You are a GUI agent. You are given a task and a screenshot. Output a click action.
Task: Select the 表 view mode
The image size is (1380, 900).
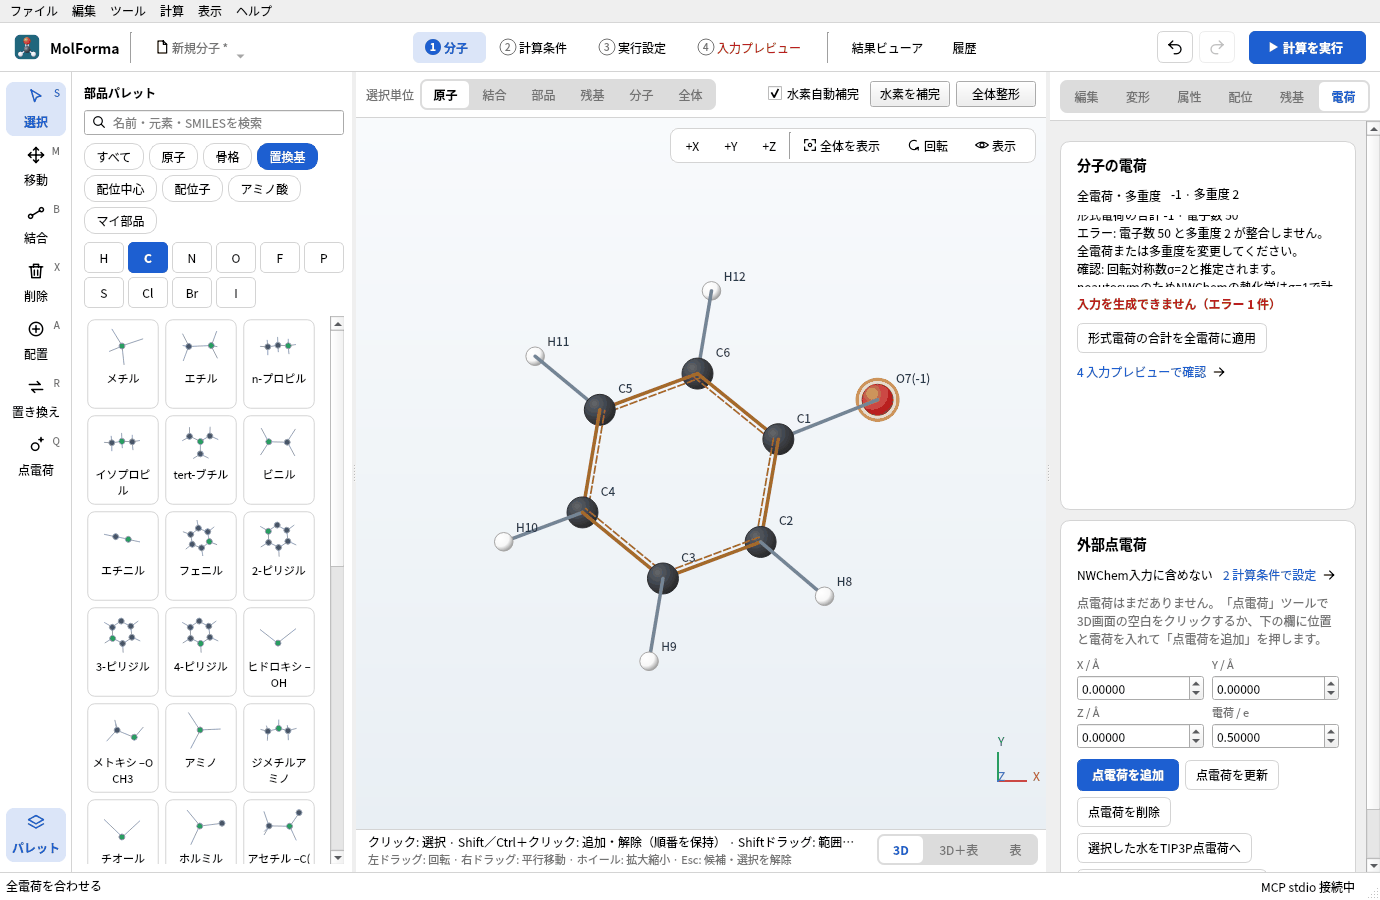1015,850
